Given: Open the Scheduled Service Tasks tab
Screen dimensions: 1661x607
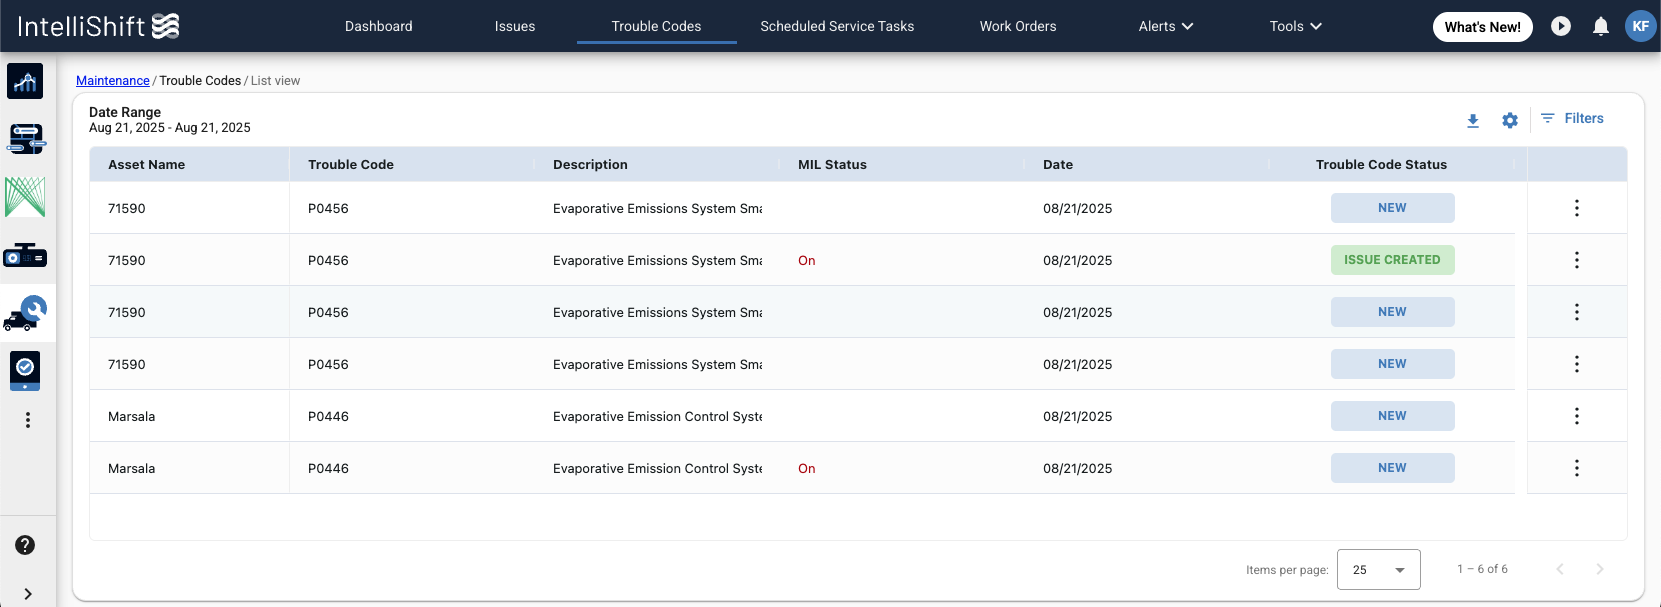Looking at the screenshot, I should tap(837, 26).
